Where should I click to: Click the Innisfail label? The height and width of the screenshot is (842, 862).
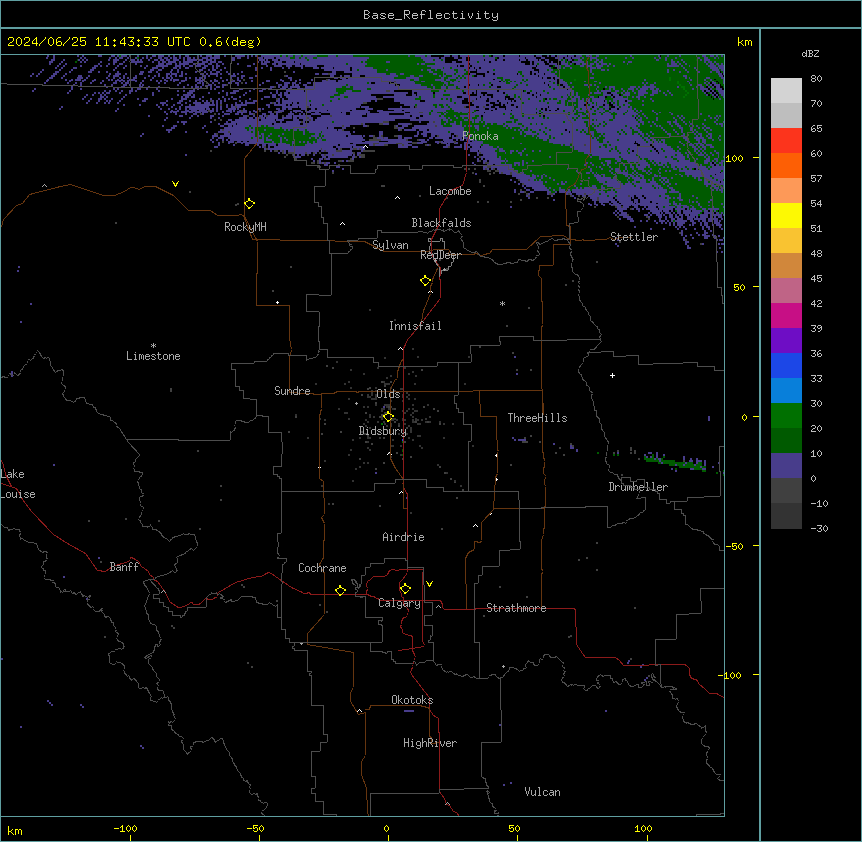click(x=415, y=326)
